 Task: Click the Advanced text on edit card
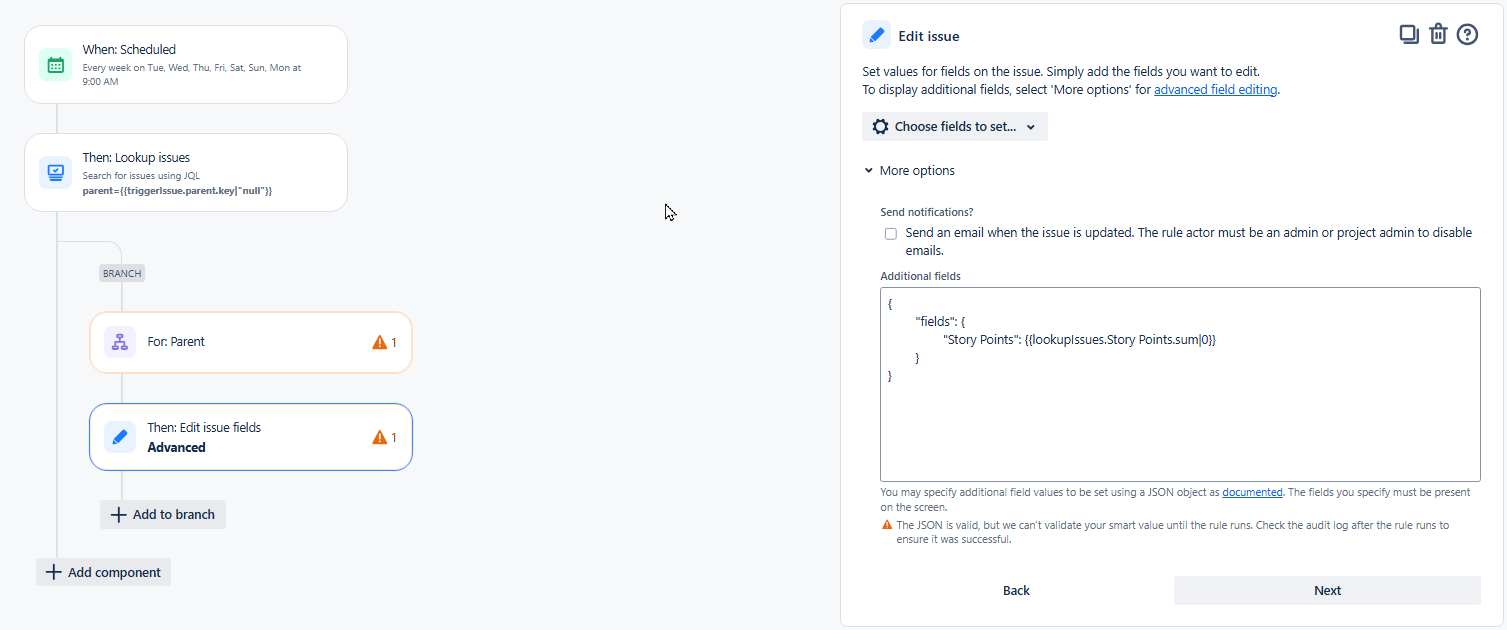pyautogui.click(x=176, y=447)
